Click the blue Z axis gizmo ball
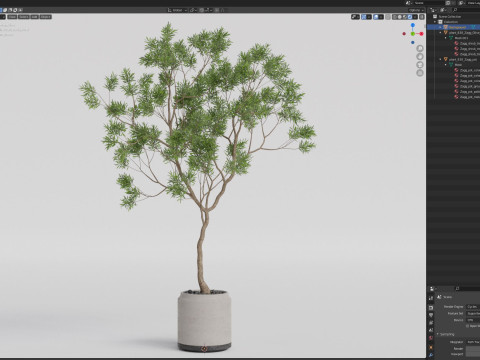Viewport: 480px width, 360px height. point(413,25)
